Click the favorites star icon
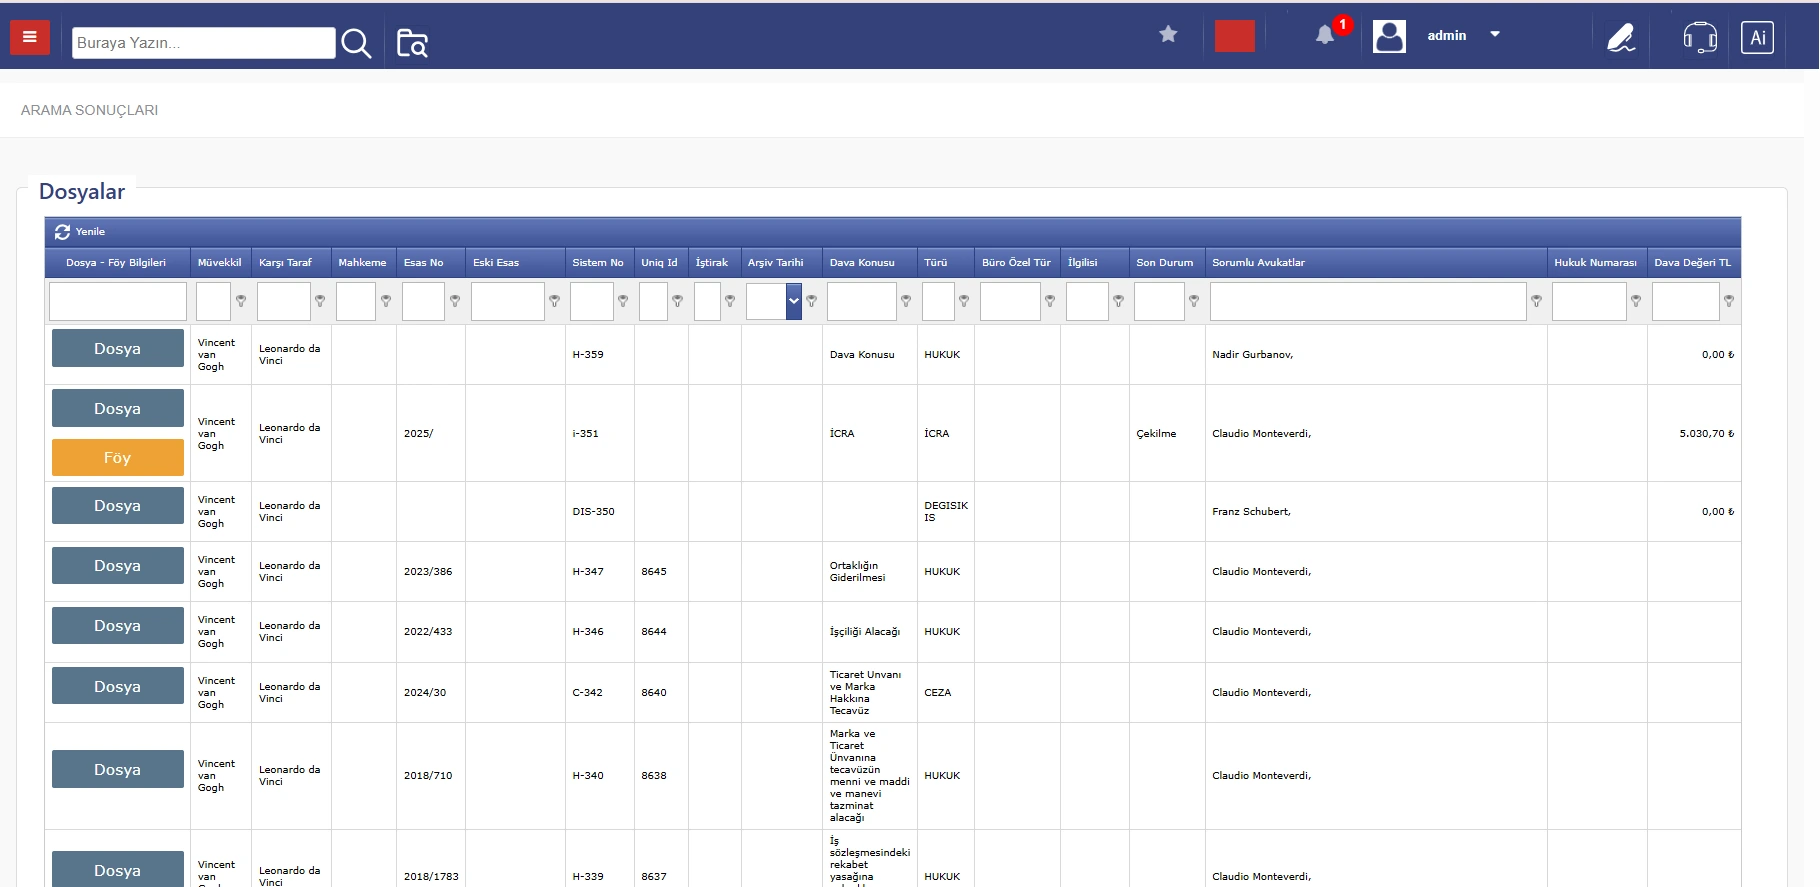Image resolution: width=1820 pixels, height=887 pixels. [1168, 35]
